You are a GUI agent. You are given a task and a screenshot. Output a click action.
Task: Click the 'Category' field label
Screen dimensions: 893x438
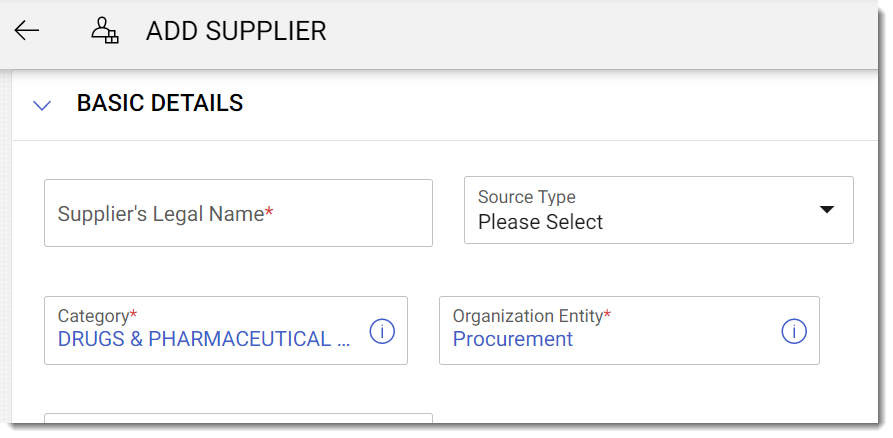pos(94,316)
